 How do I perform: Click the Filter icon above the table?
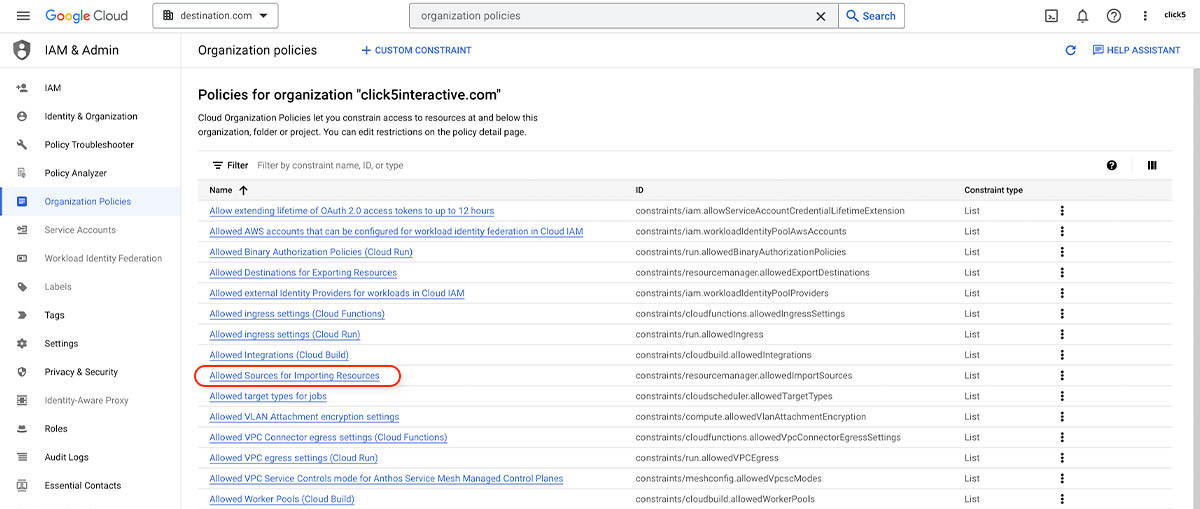point(218,165)
